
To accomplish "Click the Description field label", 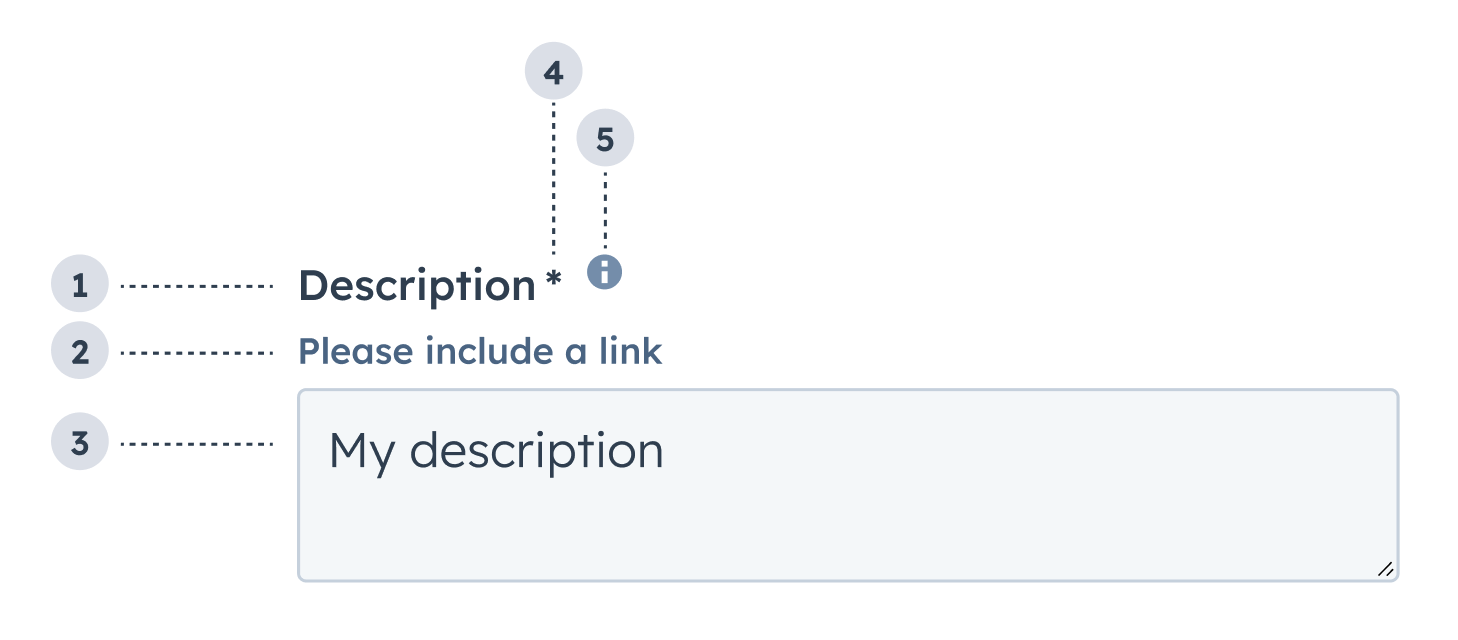I will point(417,286).
